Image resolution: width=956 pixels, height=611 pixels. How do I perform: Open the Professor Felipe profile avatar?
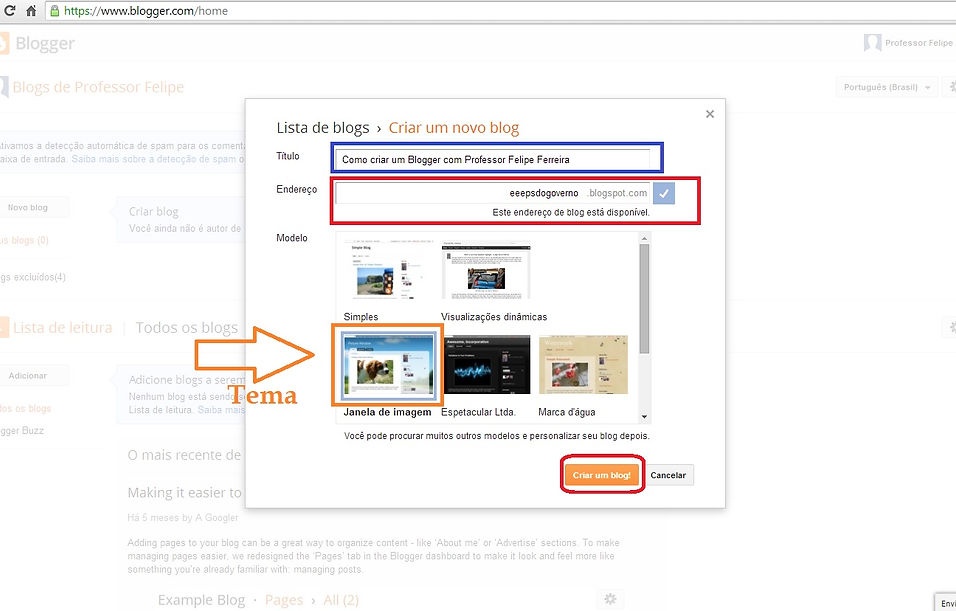pyautogui.click(x=872, y=43)
